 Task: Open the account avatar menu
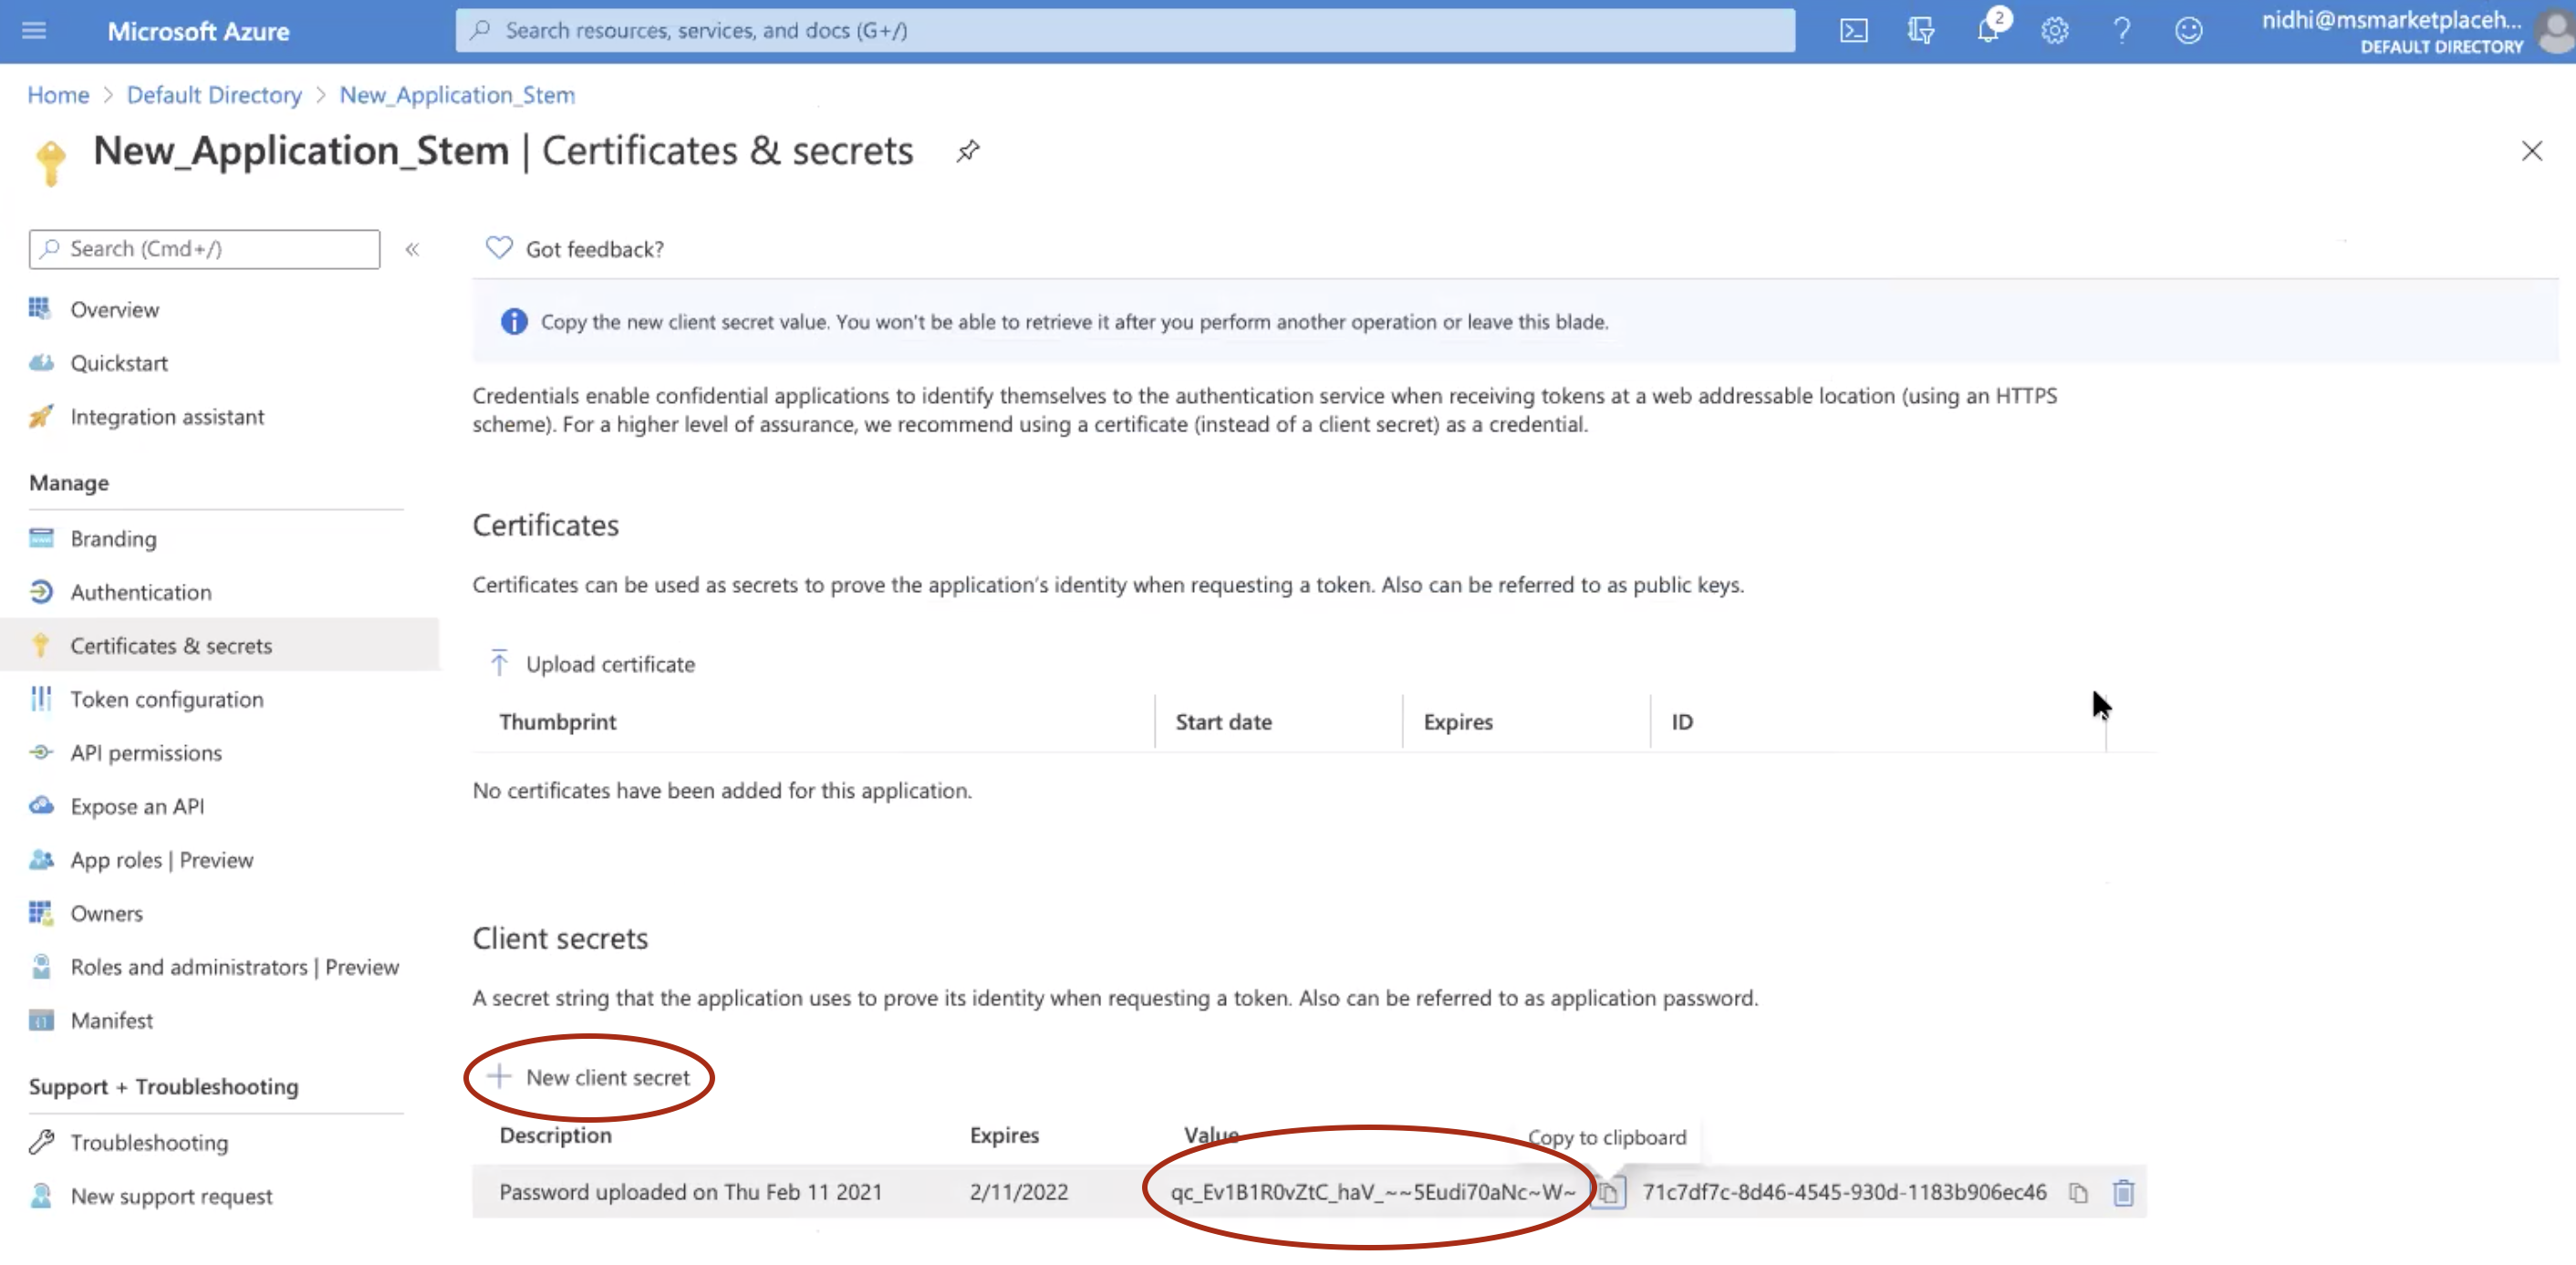(x=2555, y=30)
